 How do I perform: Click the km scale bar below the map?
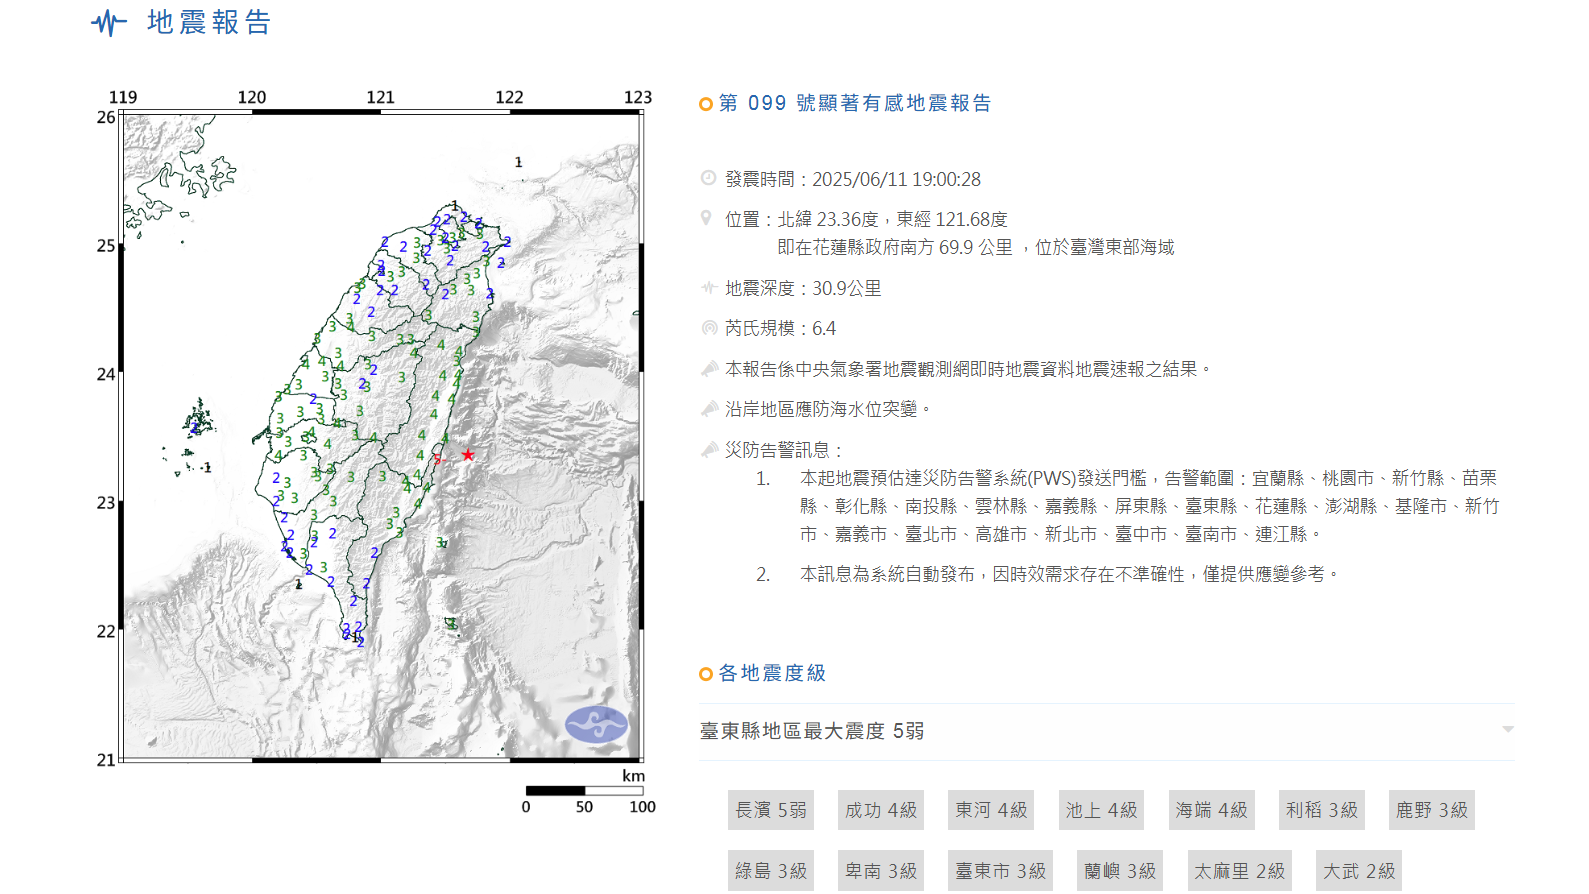(584, 791)
